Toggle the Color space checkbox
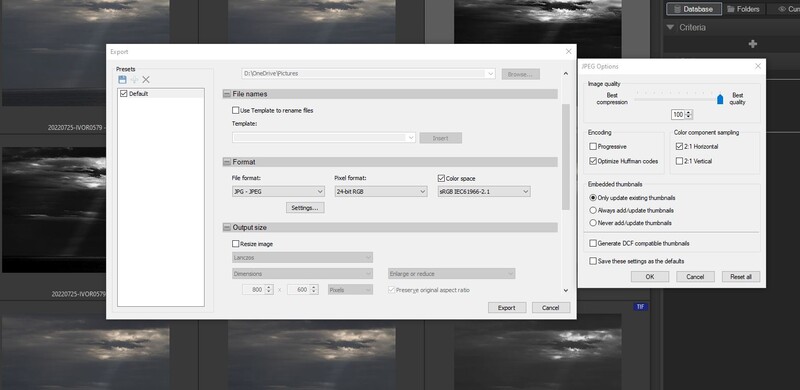 [x=441, y=179]
